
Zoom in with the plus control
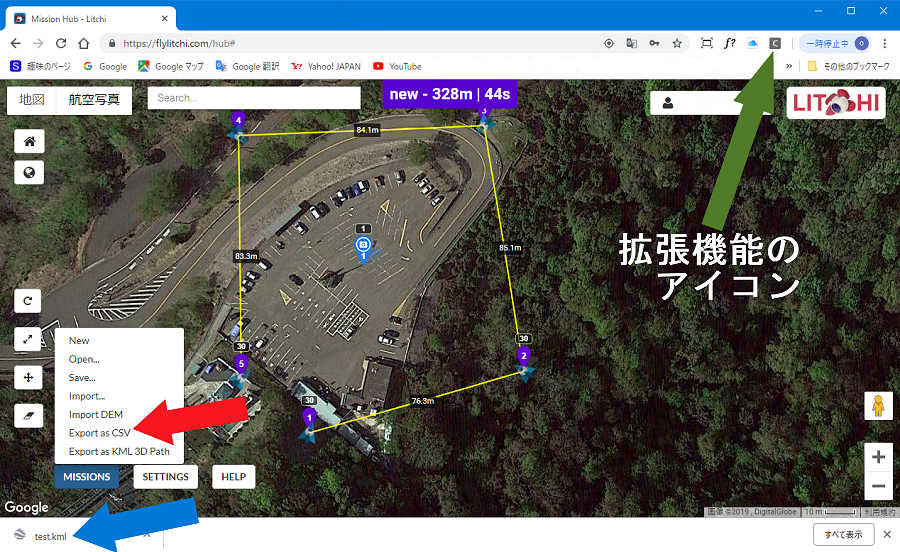[878, 457]
